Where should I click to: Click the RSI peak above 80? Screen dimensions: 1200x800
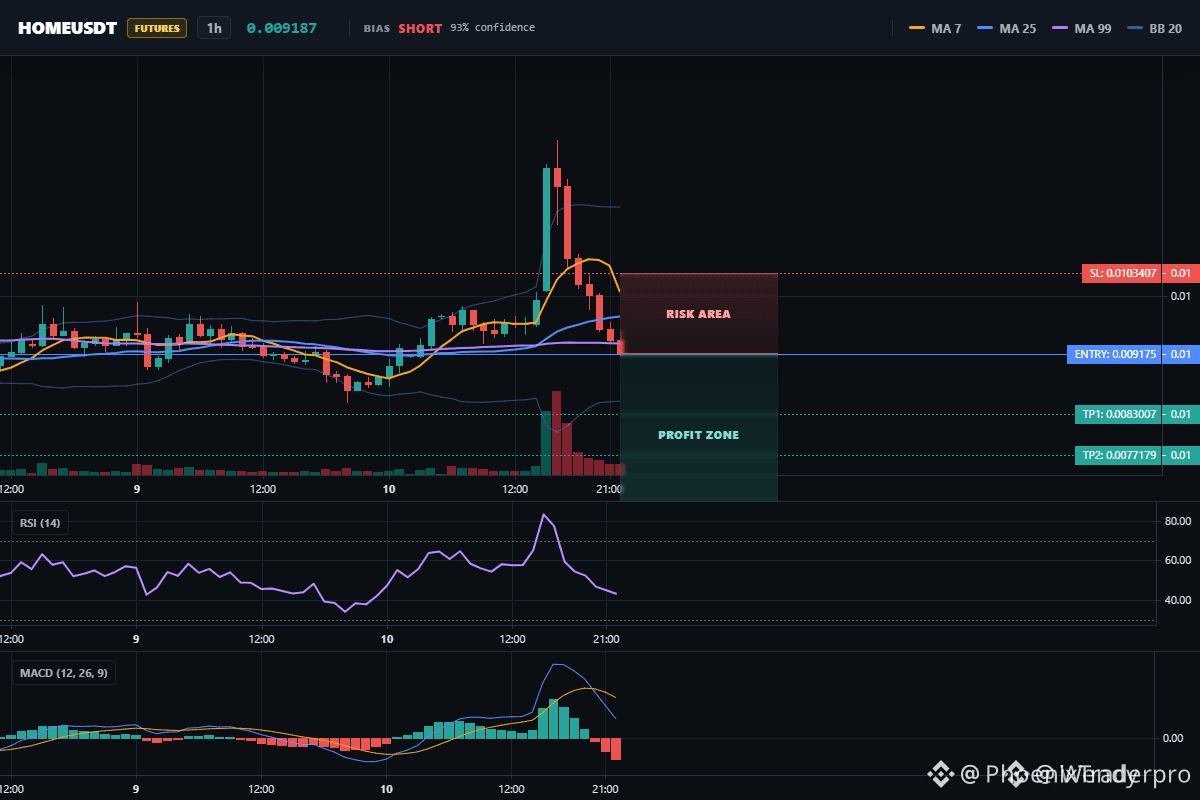(x=544, y=516)
